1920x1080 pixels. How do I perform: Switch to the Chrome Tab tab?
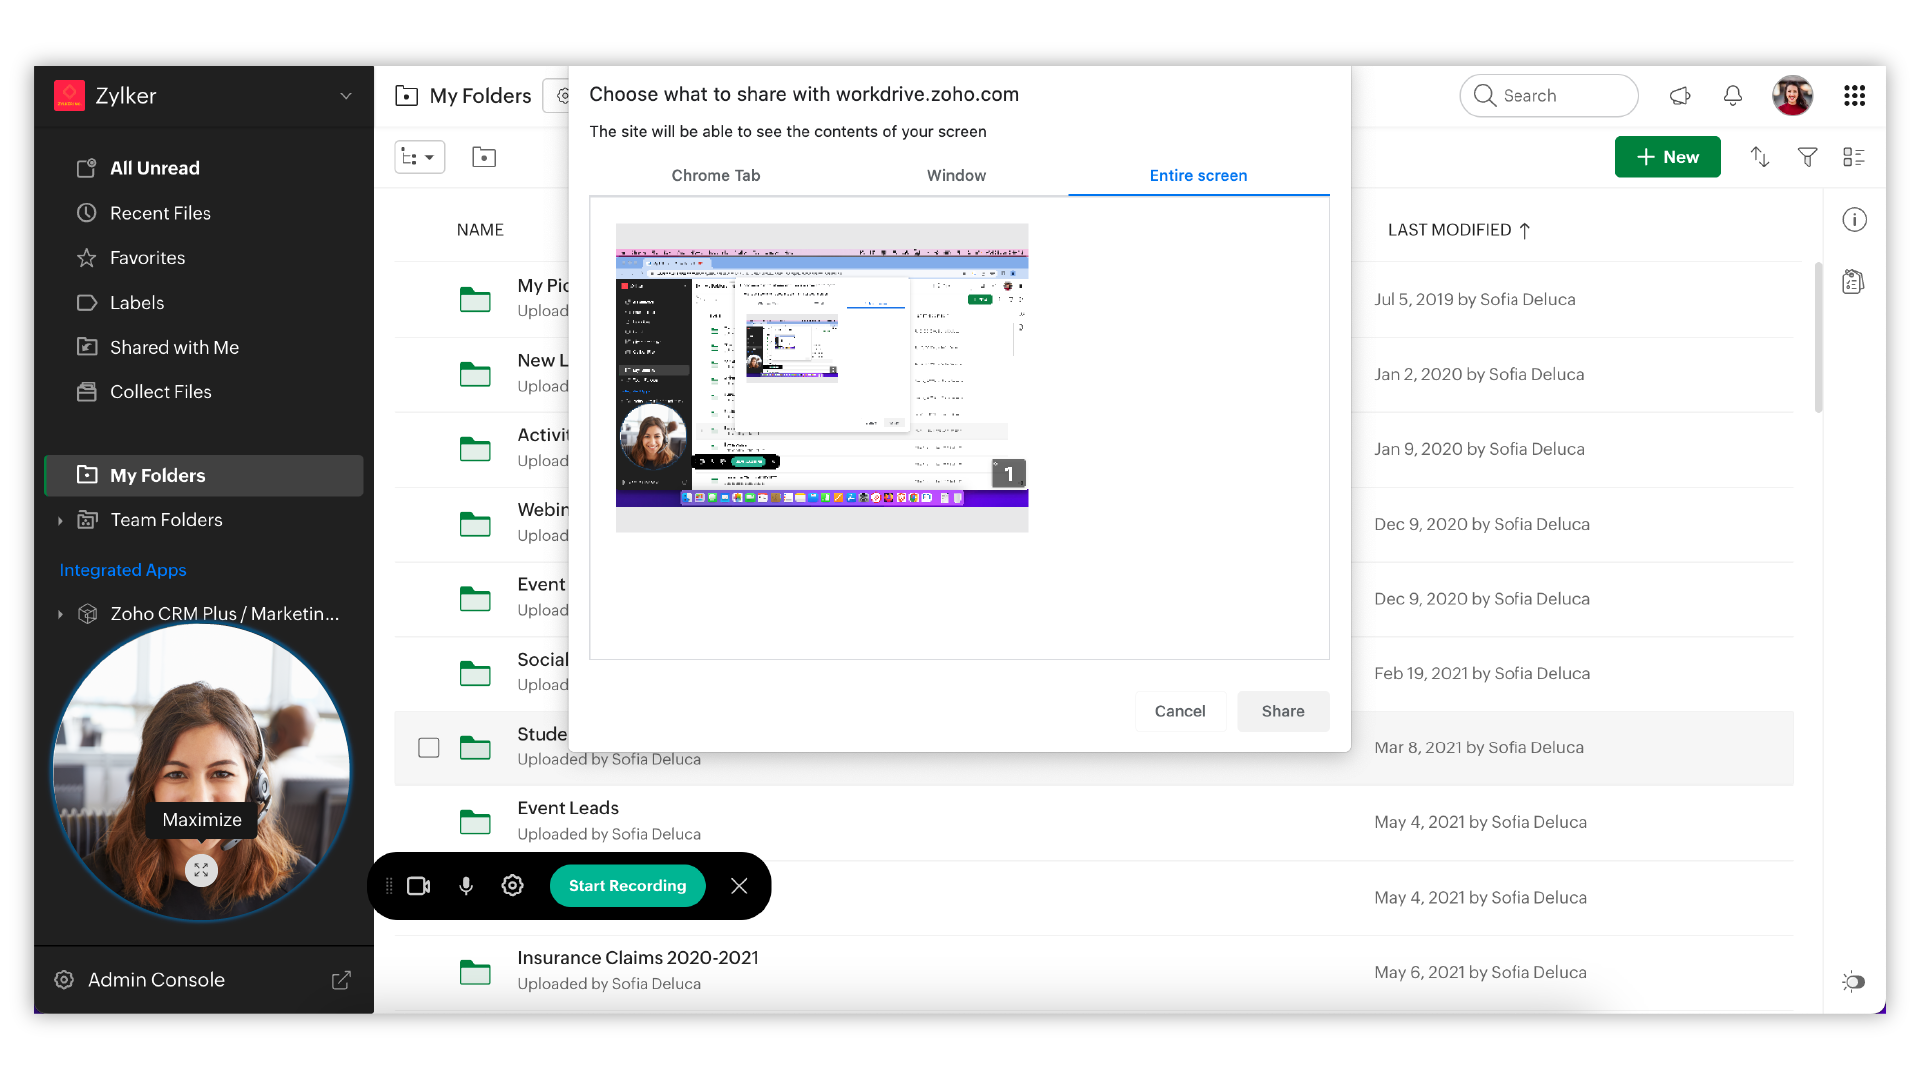coord(716,176)
